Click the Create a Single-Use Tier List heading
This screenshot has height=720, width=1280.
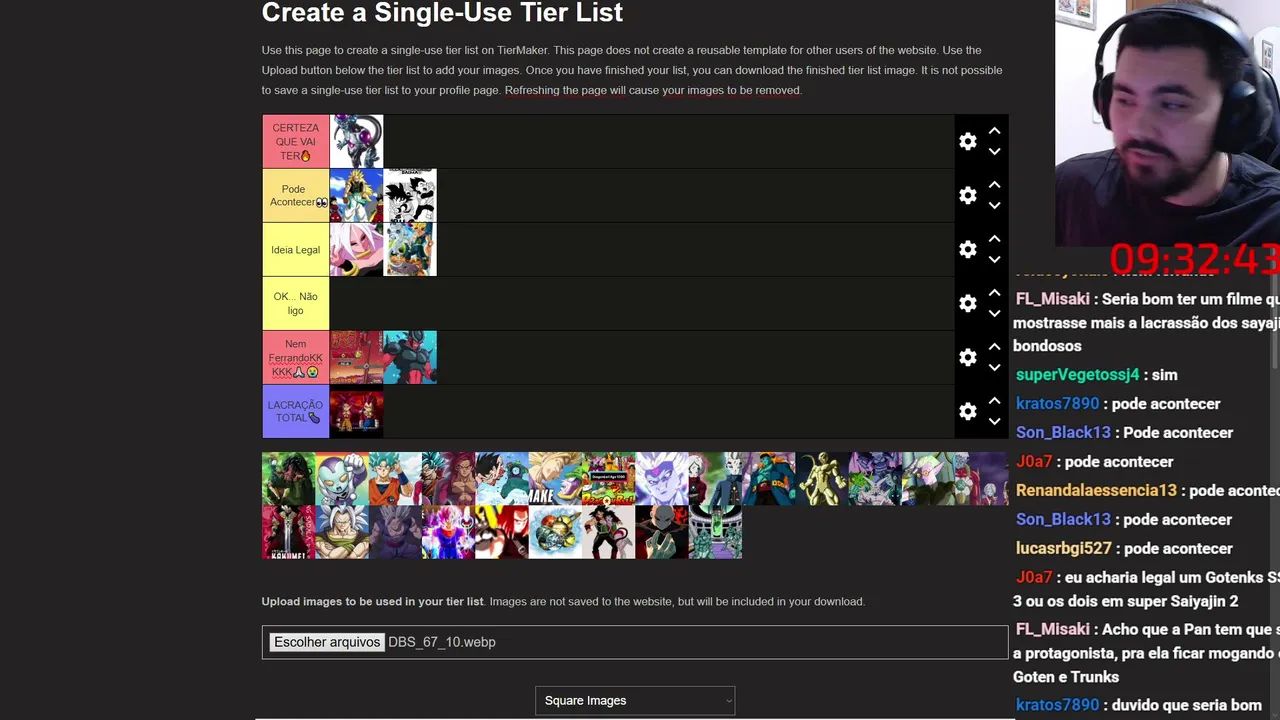click(x=442, y=12)
